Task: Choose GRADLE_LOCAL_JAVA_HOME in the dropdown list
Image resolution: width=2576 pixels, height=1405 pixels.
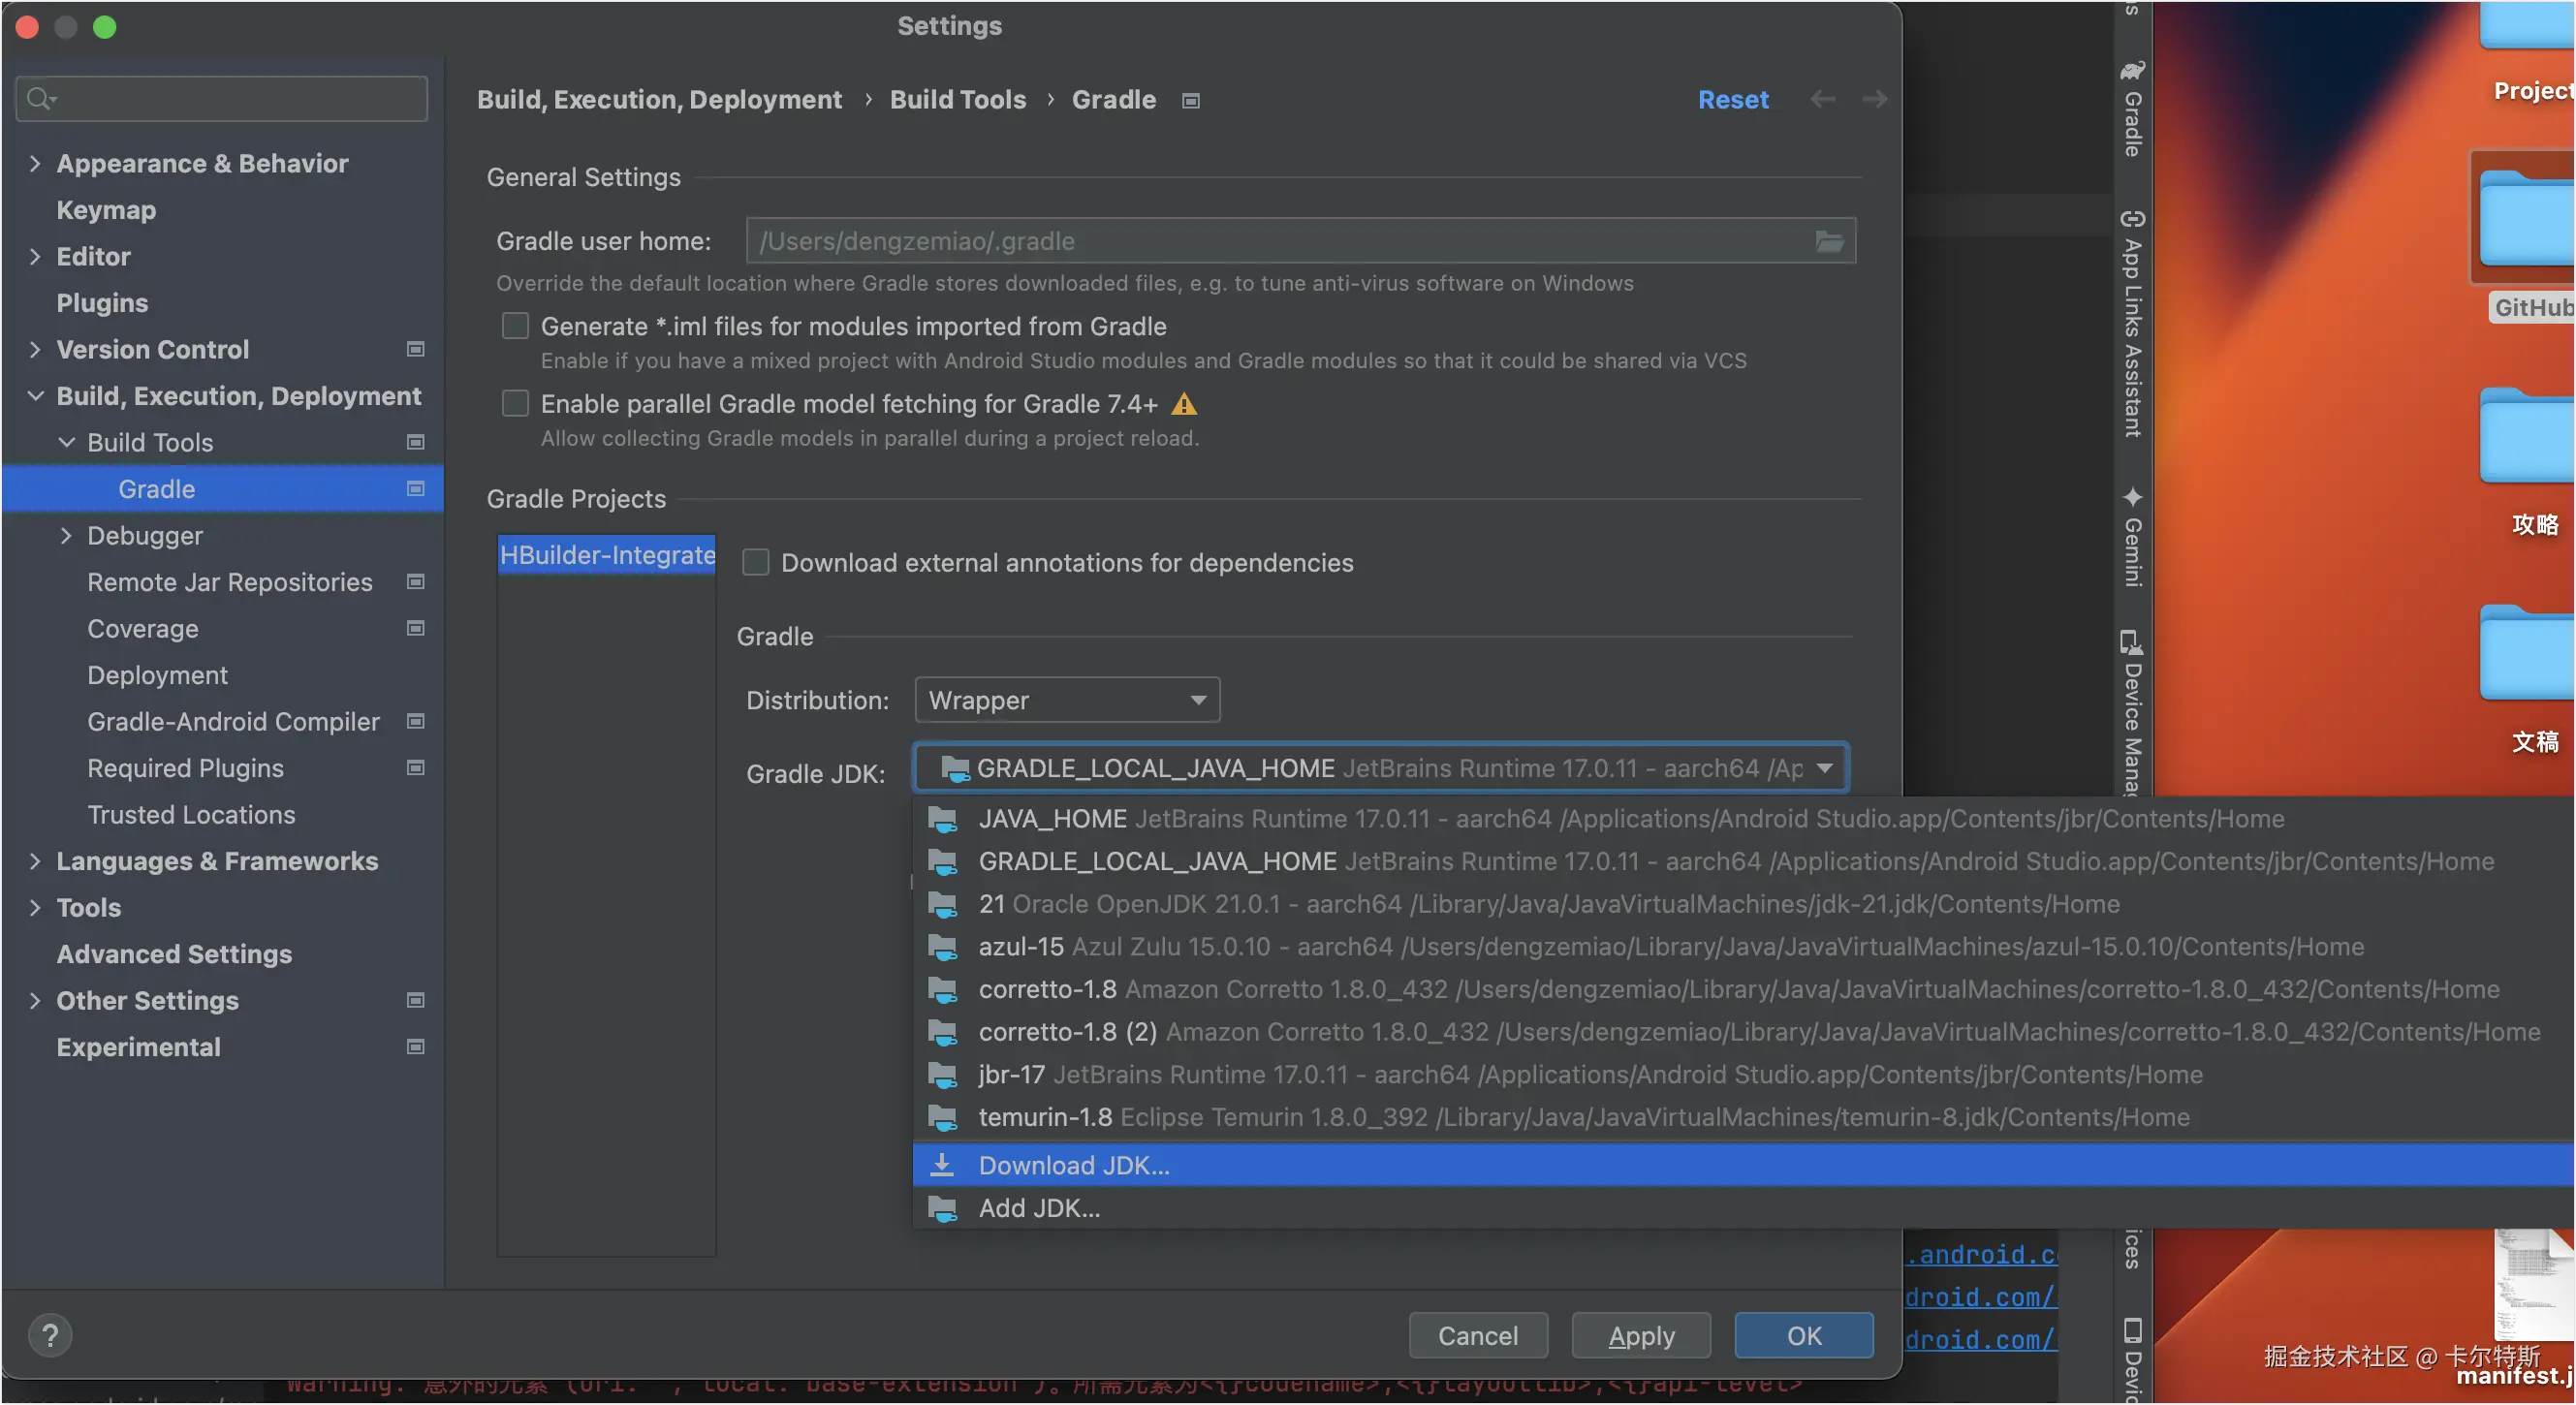Action: [1744, 862]
